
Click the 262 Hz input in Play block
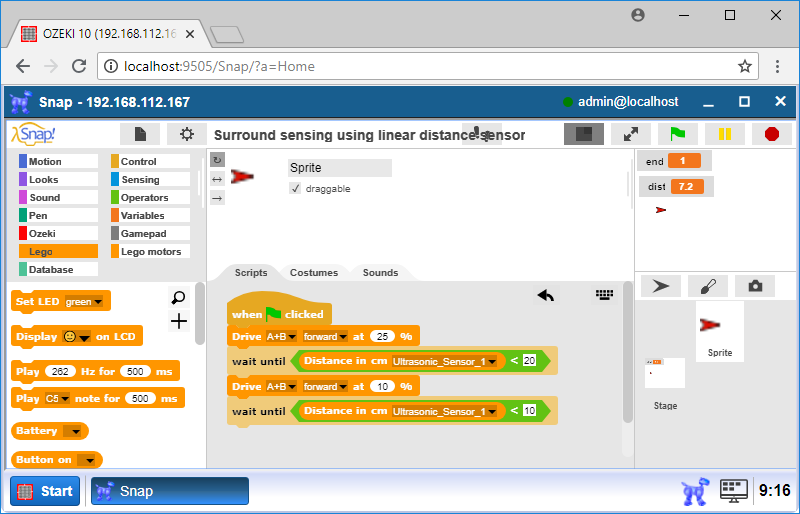pyautogui.click(x=60, y=372)
